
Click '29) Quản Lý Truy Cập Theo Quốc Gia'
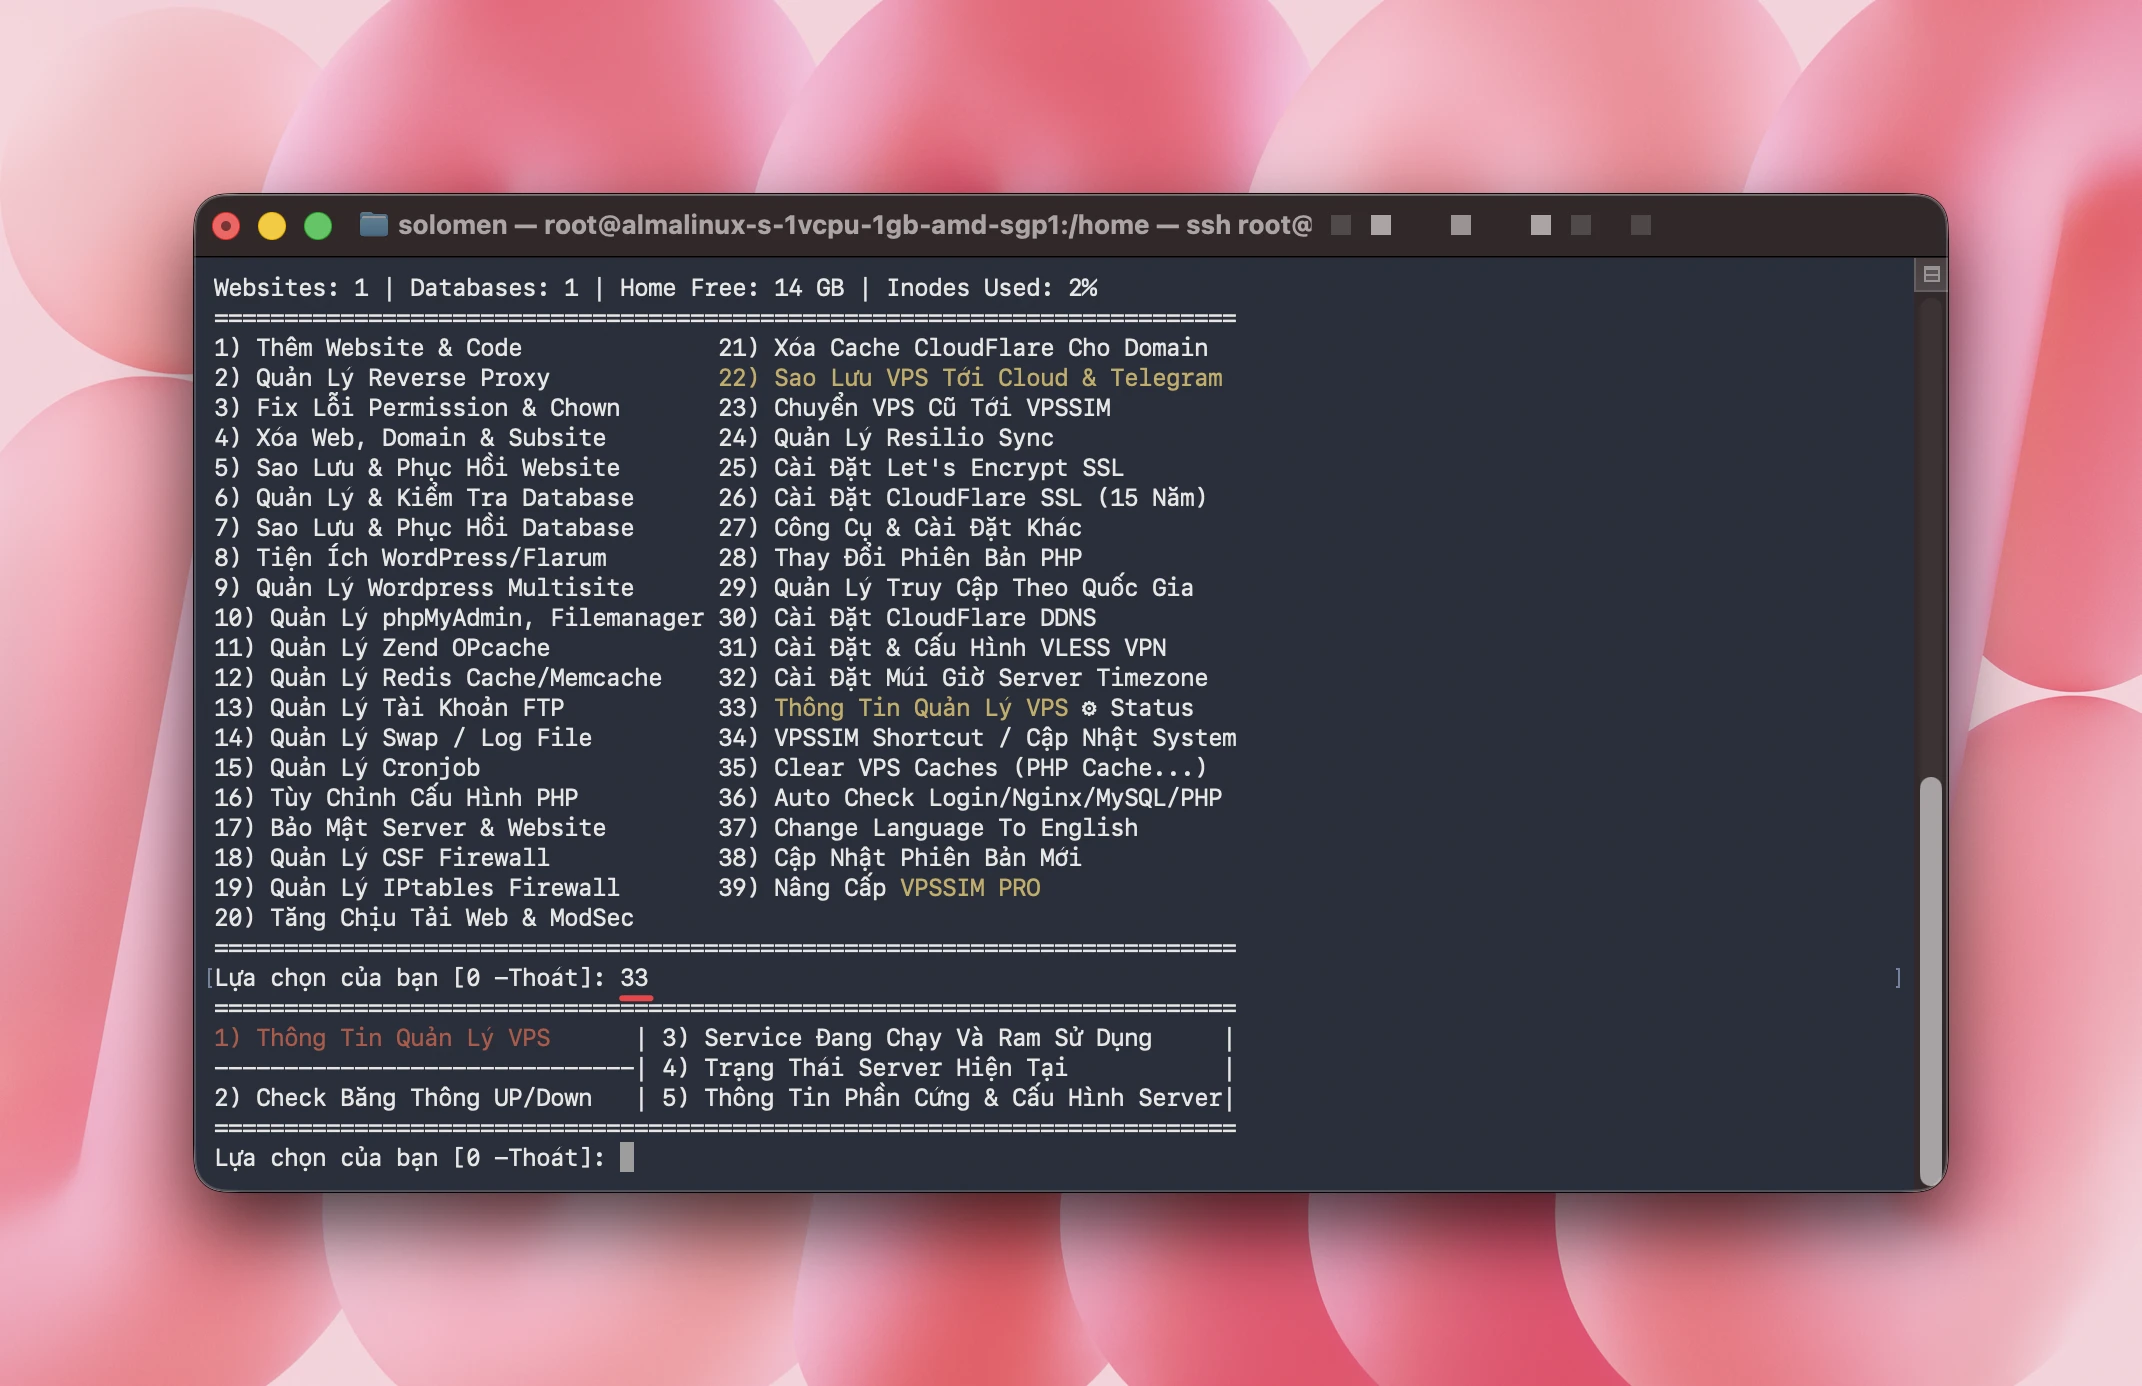point(956,588)
